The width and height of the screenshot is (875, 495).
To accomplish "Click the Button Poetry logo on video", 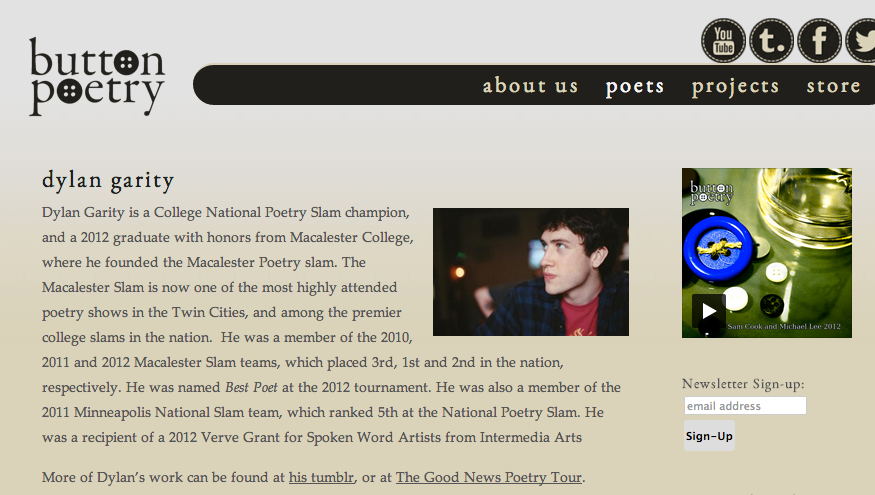I will click(x=712, y=191).
